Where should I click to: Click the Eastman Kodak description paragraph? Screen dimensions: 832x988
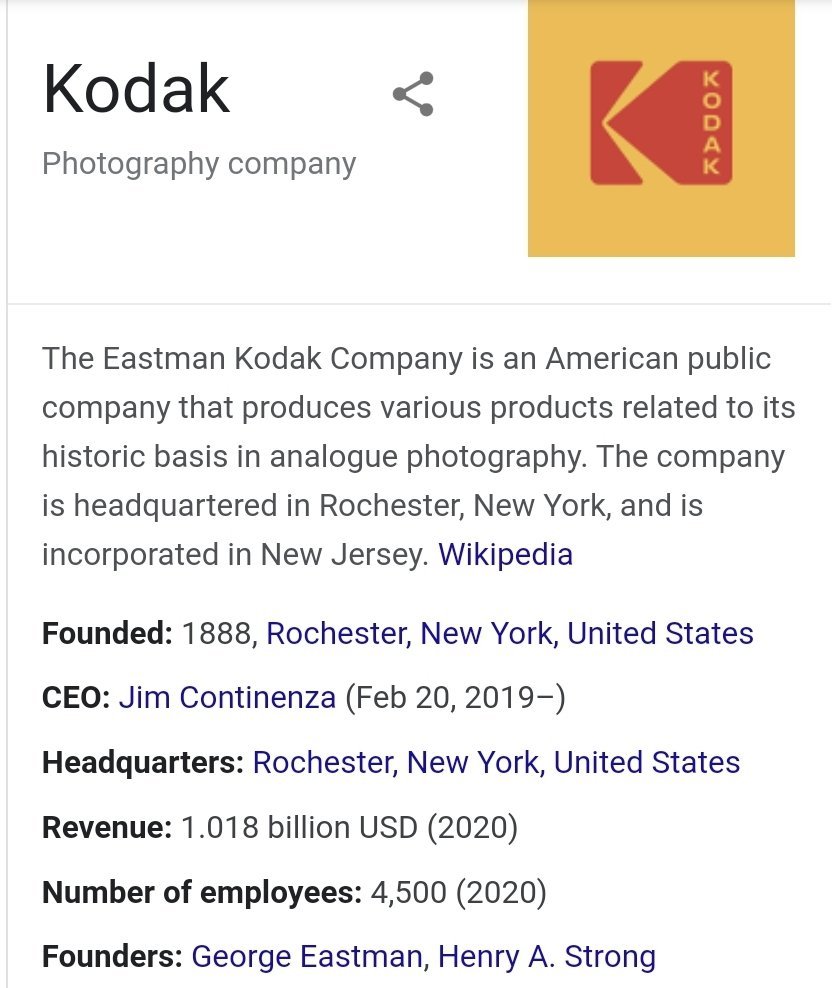coord(419,456)
